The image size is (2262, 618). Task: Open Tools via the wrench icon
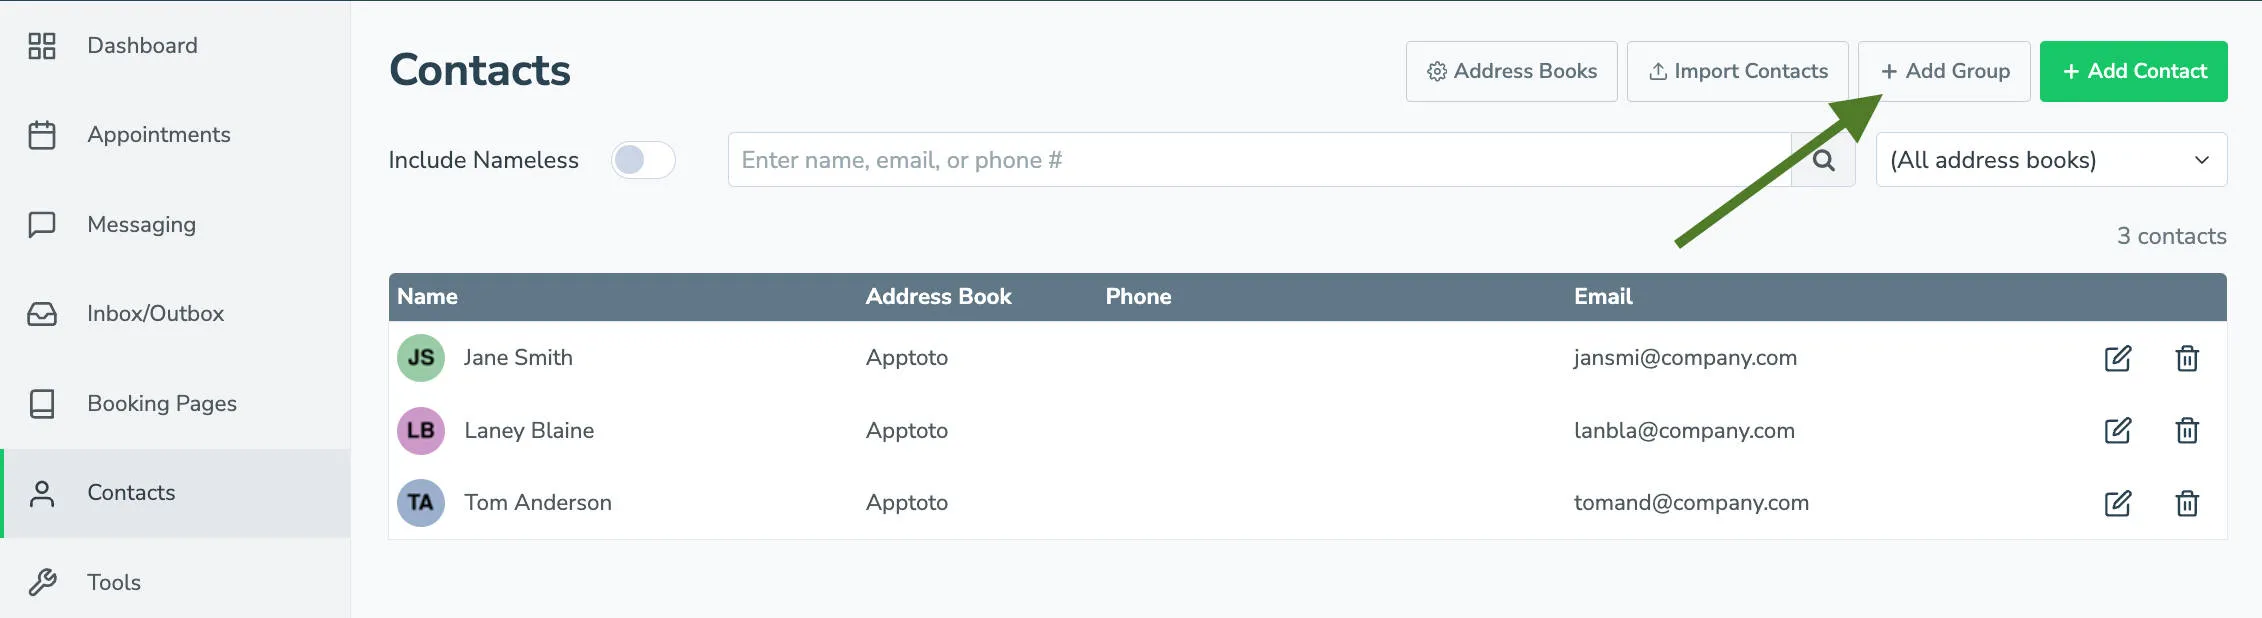(41, 581)
